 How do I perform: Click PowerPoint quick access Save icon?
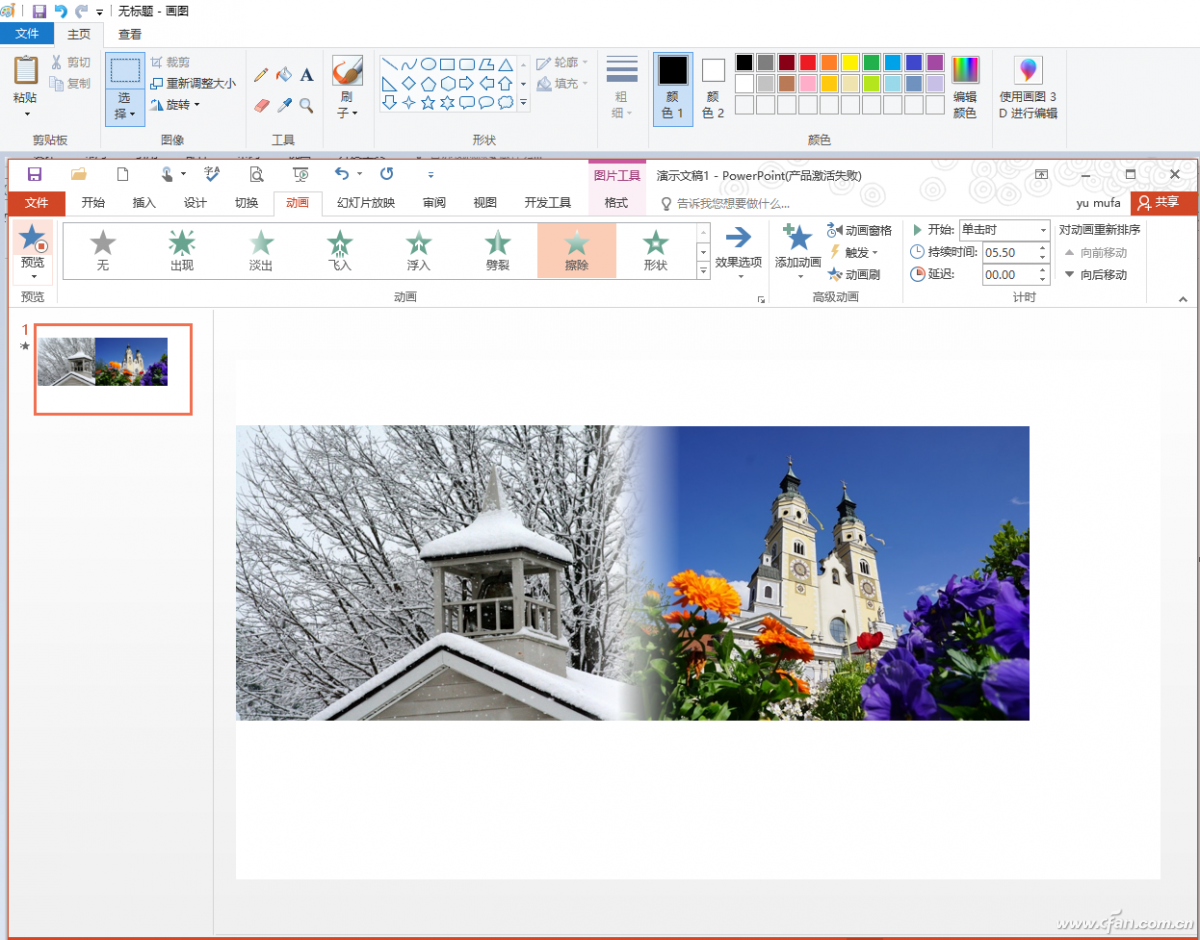(x=34, y=174)
